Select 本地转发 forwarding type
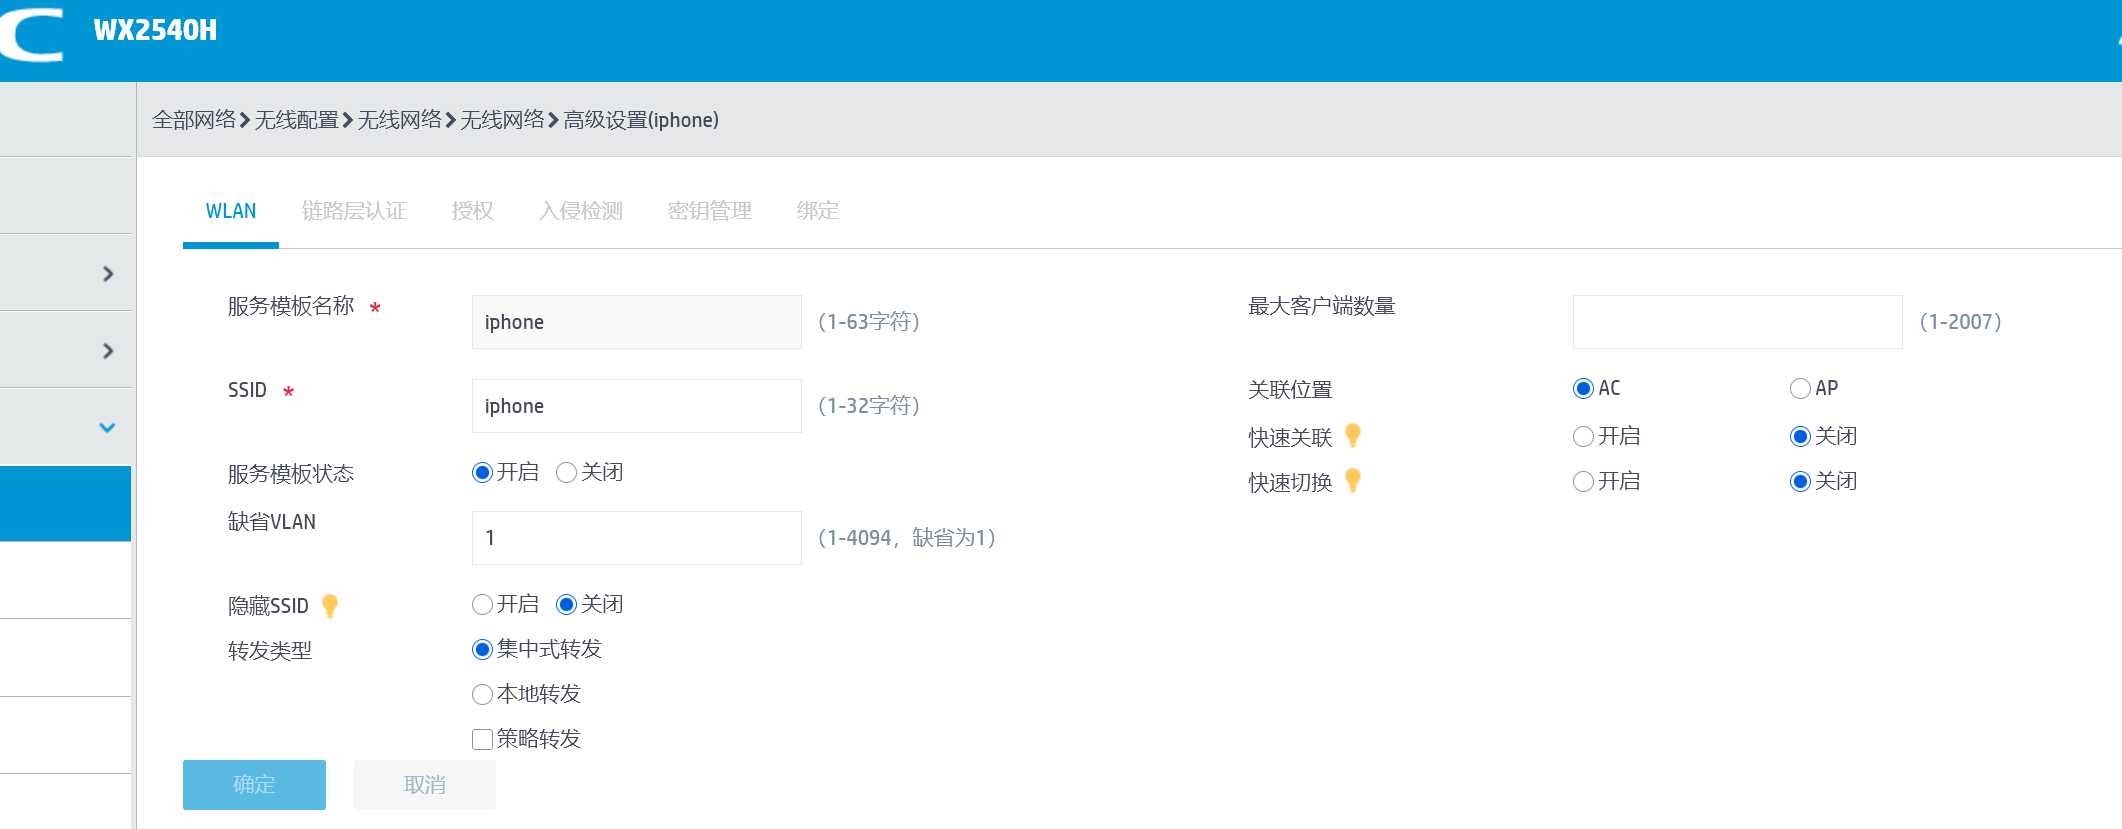The width and height of the screenshot is (2122, 829). click(x=482, y=694)
